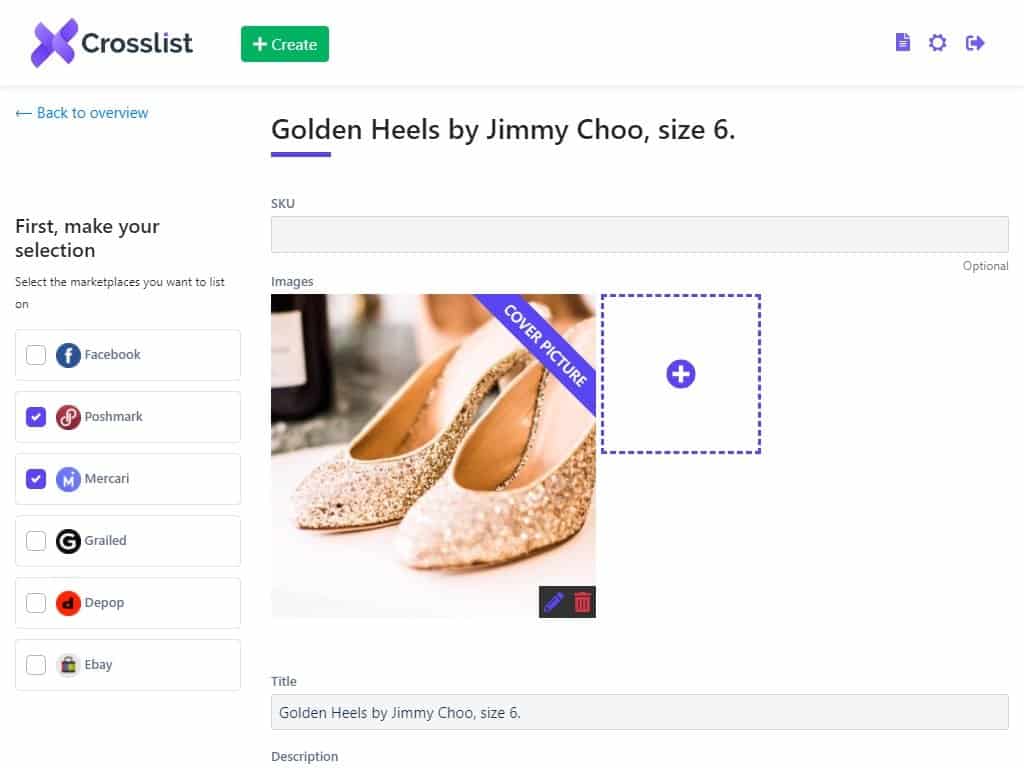Screen dimensions: 1024x768
Task: Click the logout arrow icon
Action: (x=974, y=43)
